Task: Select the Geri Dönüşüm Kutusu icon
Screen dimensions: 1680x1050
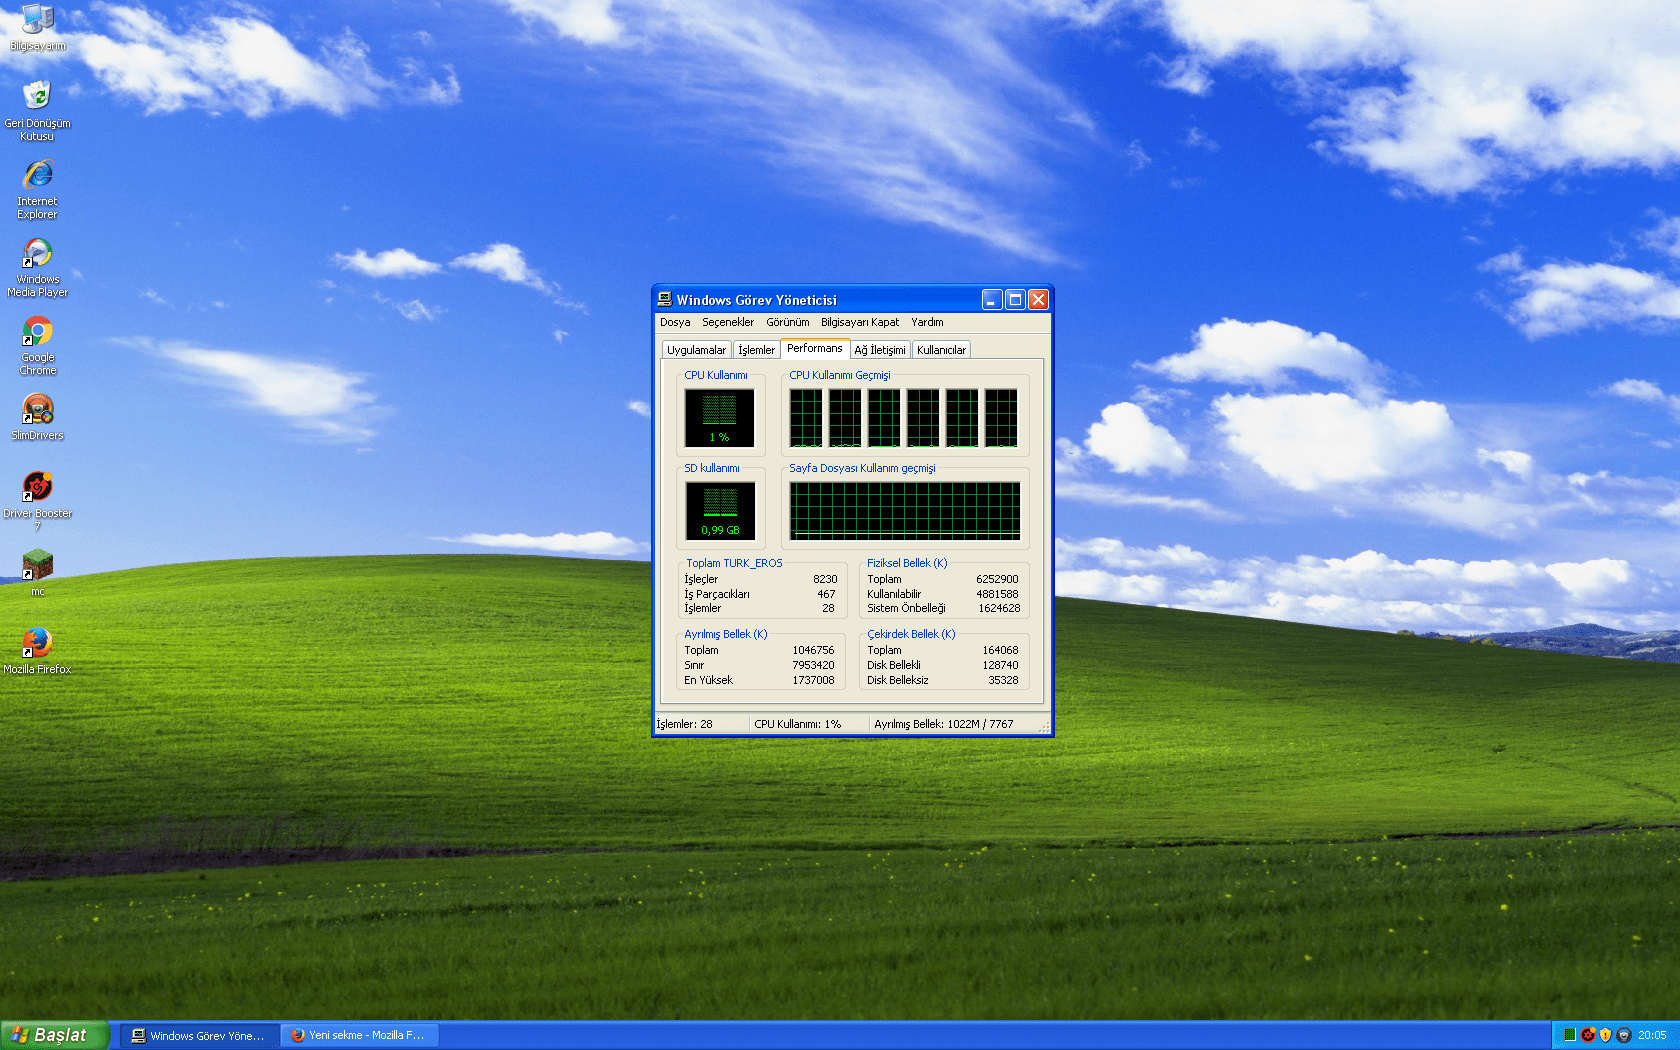Action: click(x=37, y=111)
